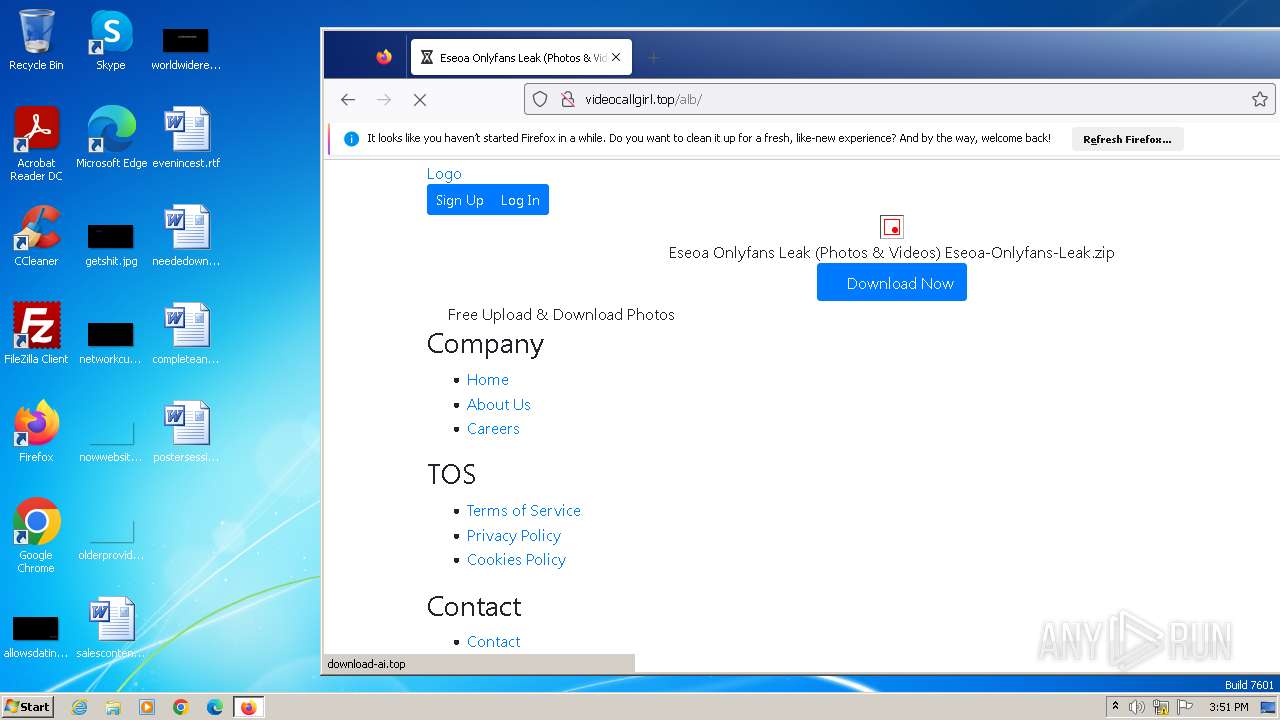Switch to Firefox in the taskbar
The width and height of the screenshot is (1280, 720).
pos(248,707)
